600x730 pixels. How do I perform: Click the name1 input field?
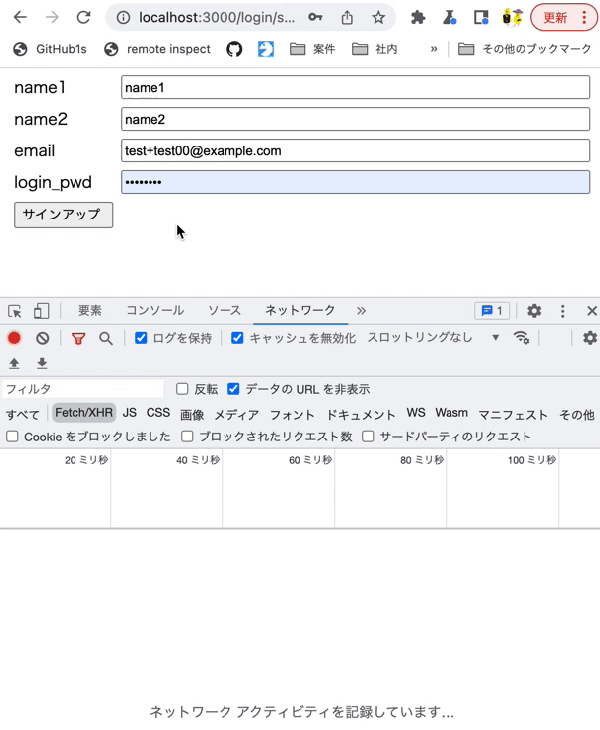[x=356, y=88]
